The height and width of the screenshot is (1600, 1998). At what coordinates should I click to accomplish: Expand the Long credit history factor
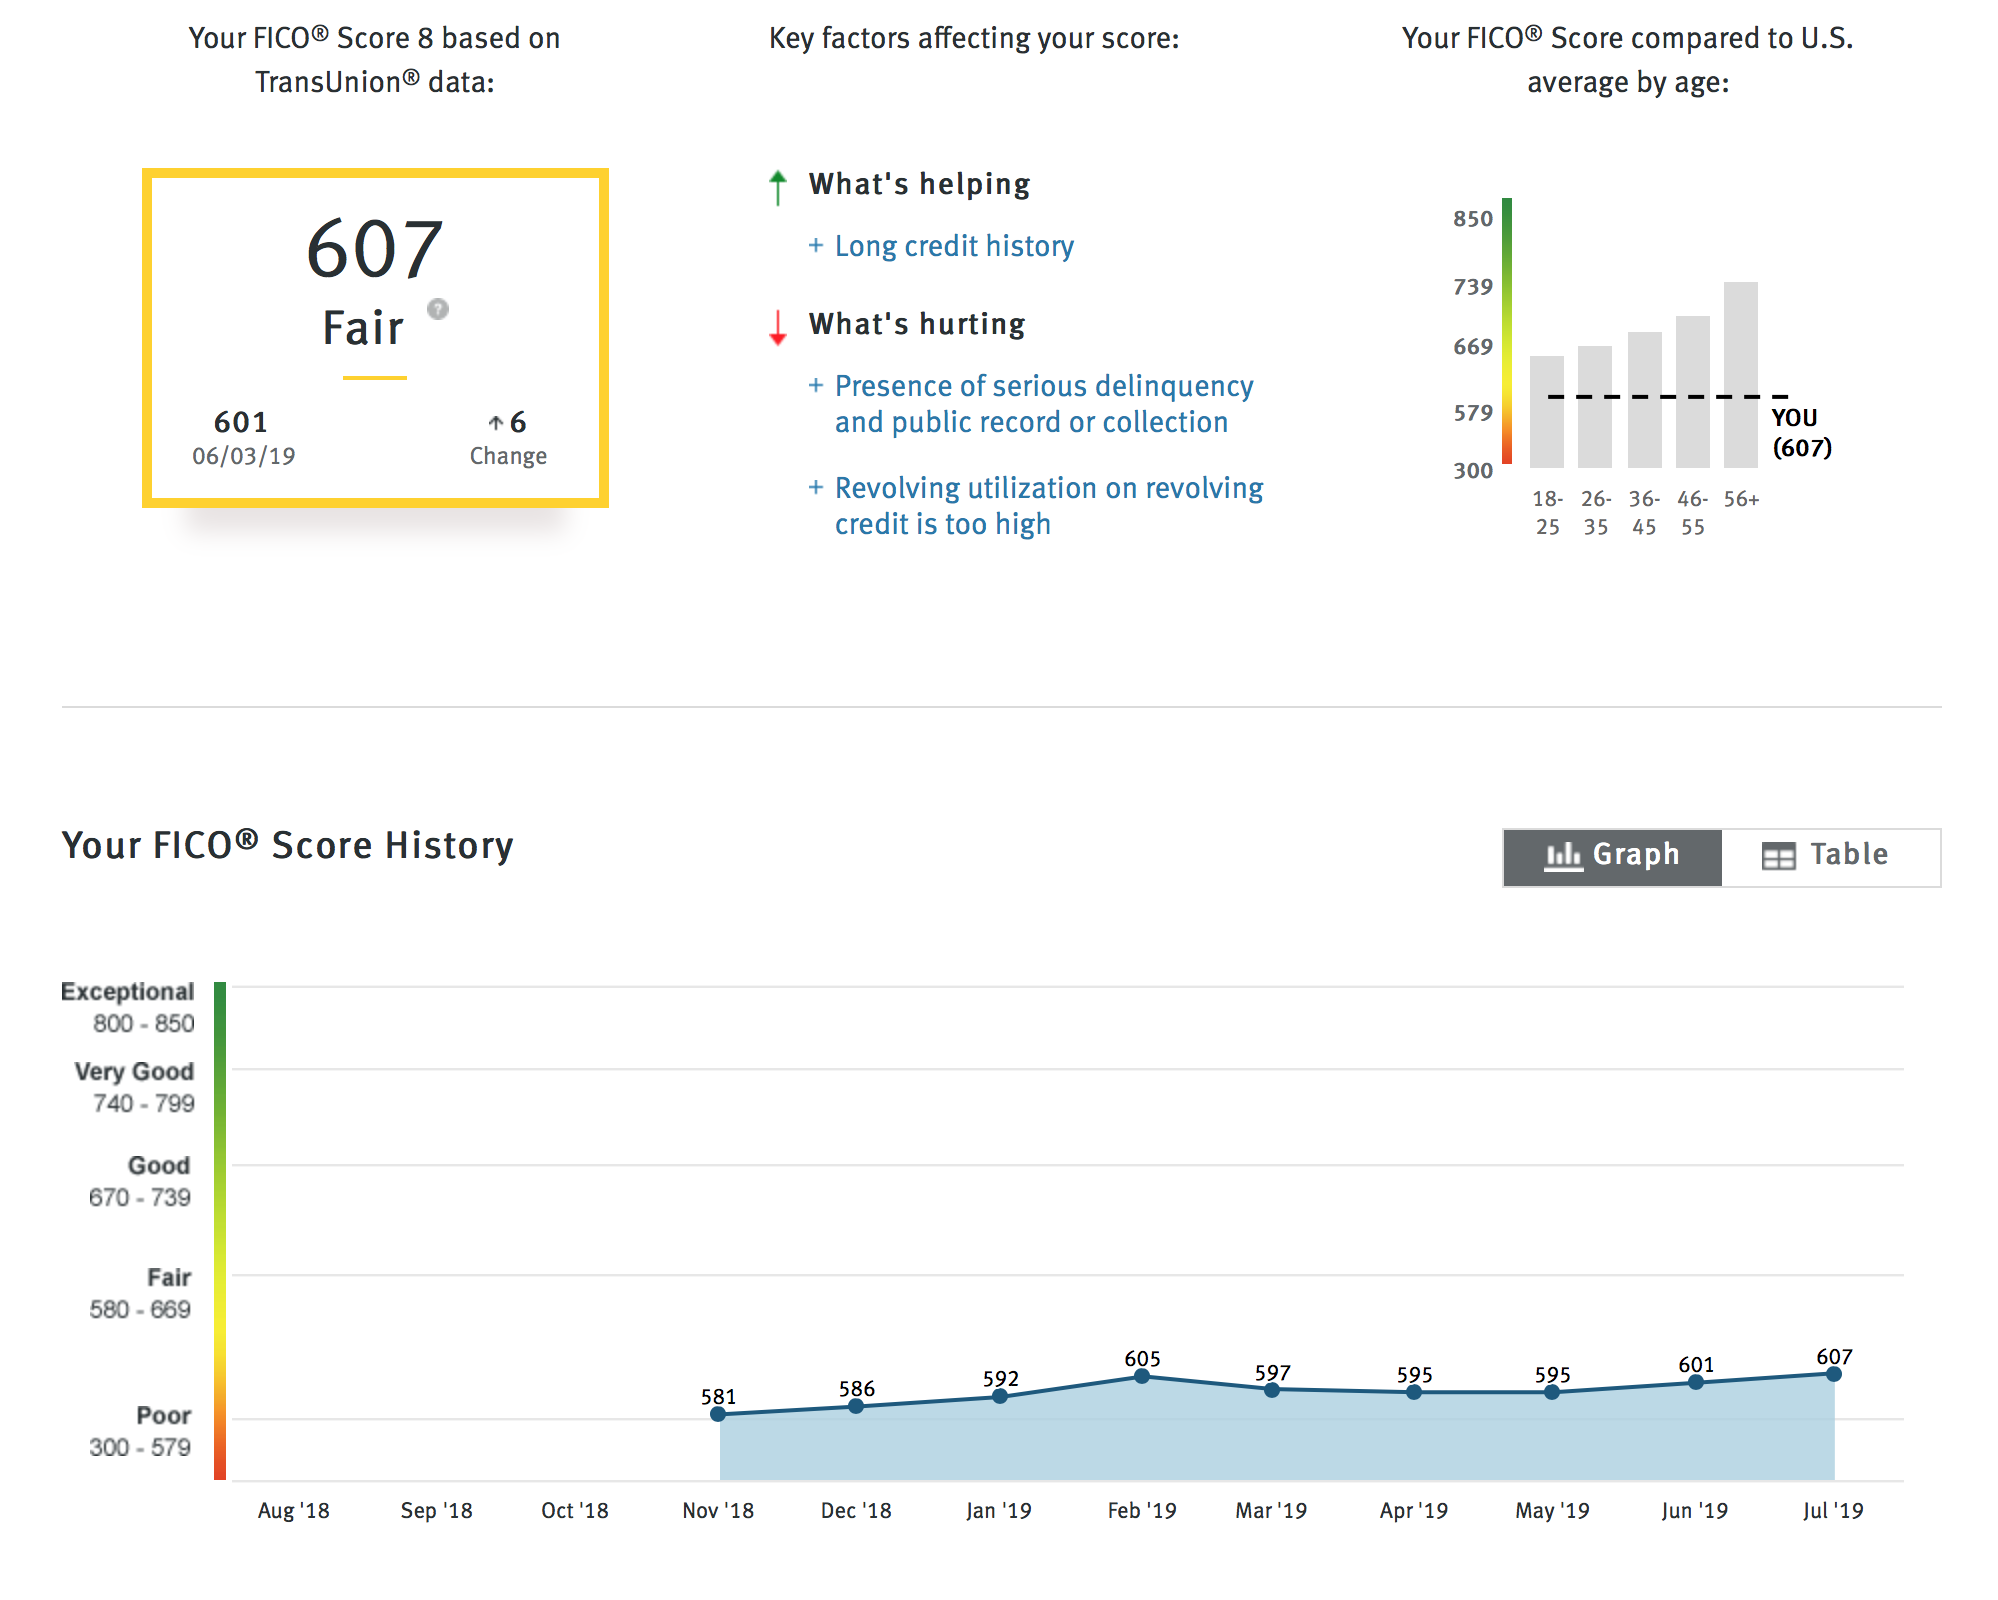click(954, 246)
